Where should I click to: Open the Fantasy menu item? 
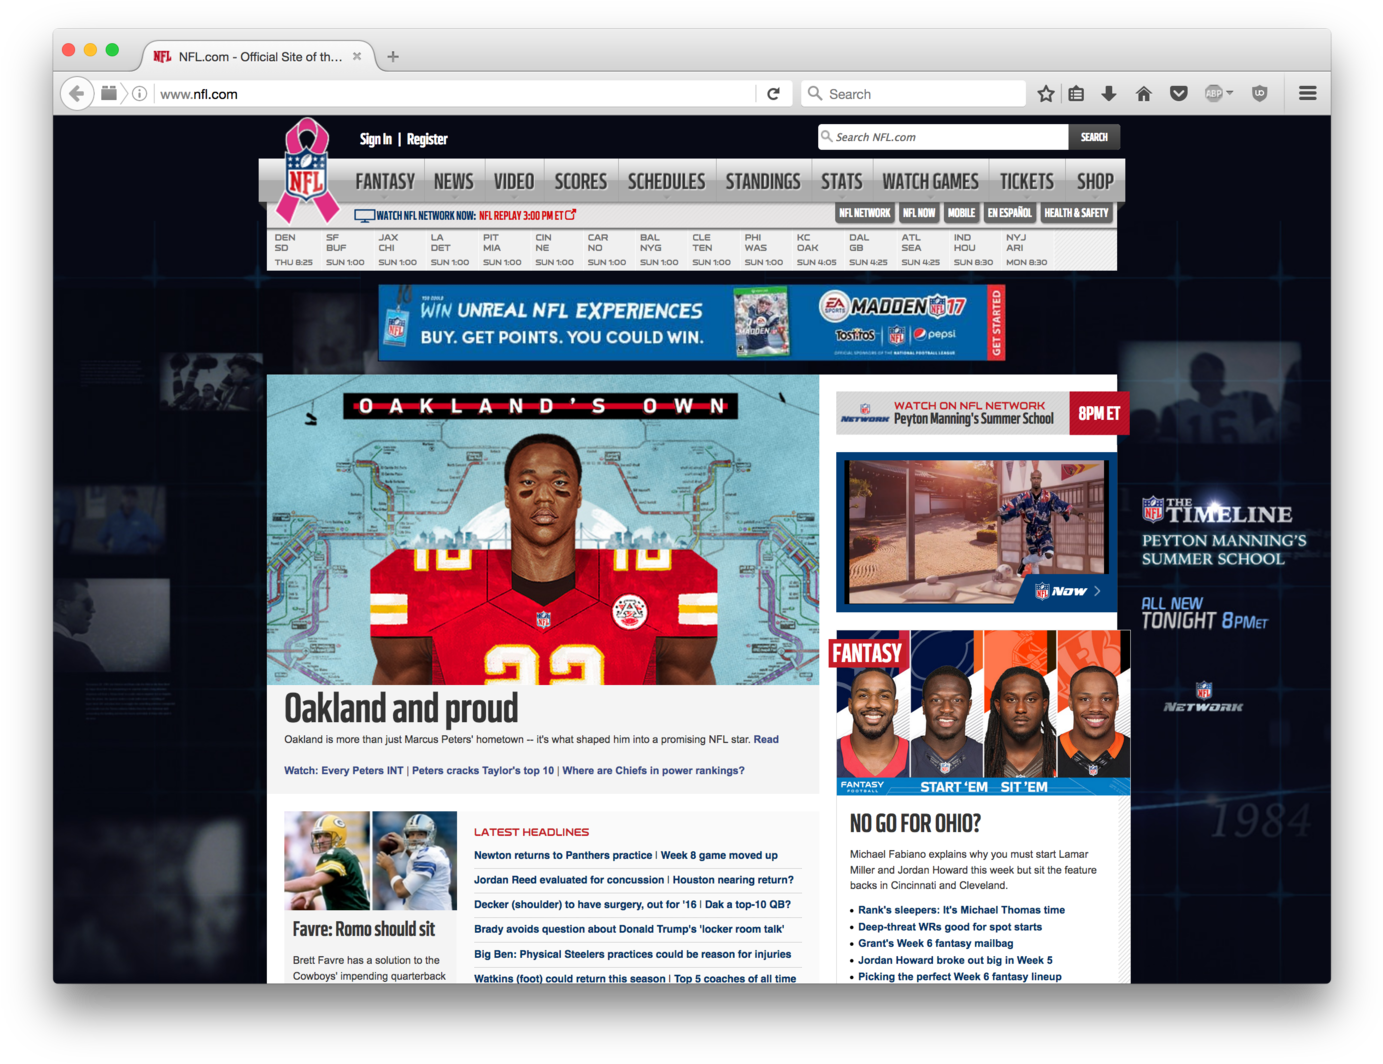tap(385, 182)
